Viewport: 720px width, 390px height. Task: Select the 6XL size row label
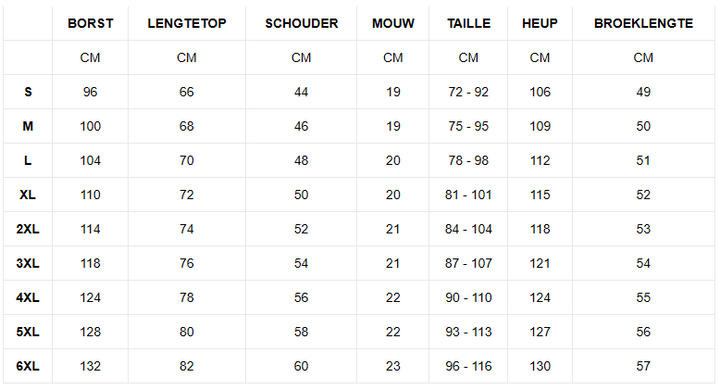coord(28,366)
